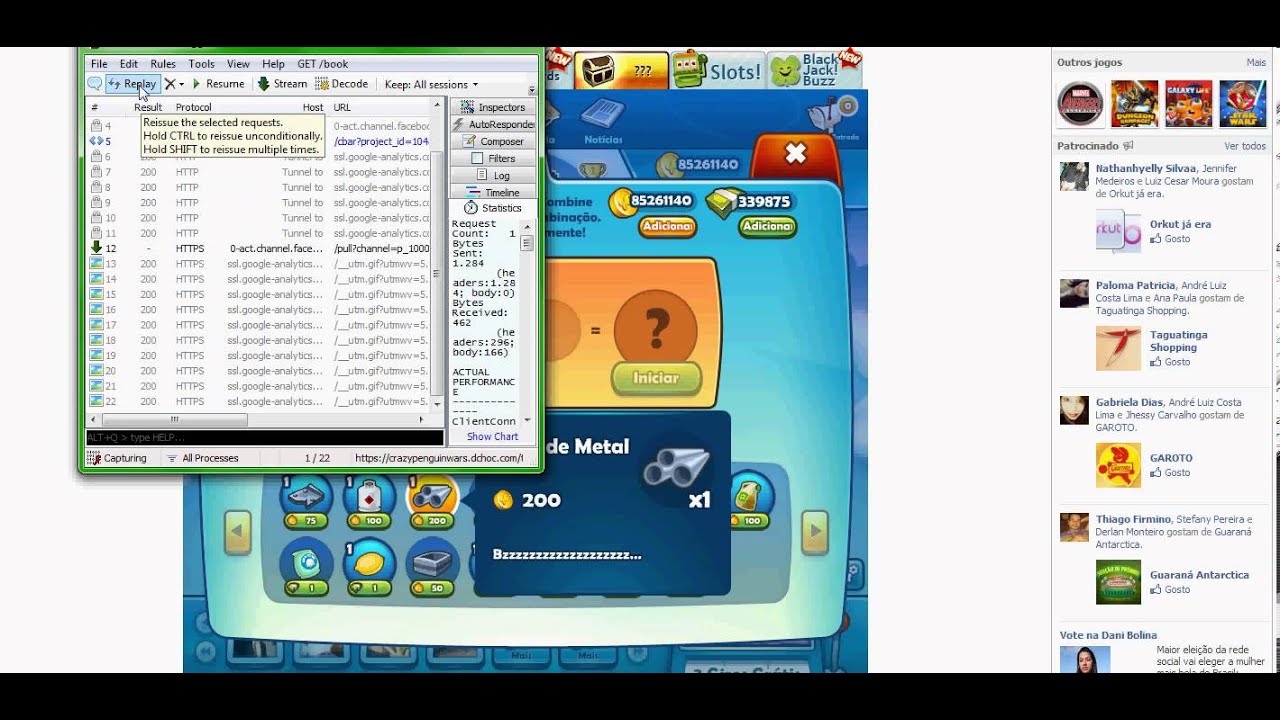Open the Rules menu

click(163, 64)
